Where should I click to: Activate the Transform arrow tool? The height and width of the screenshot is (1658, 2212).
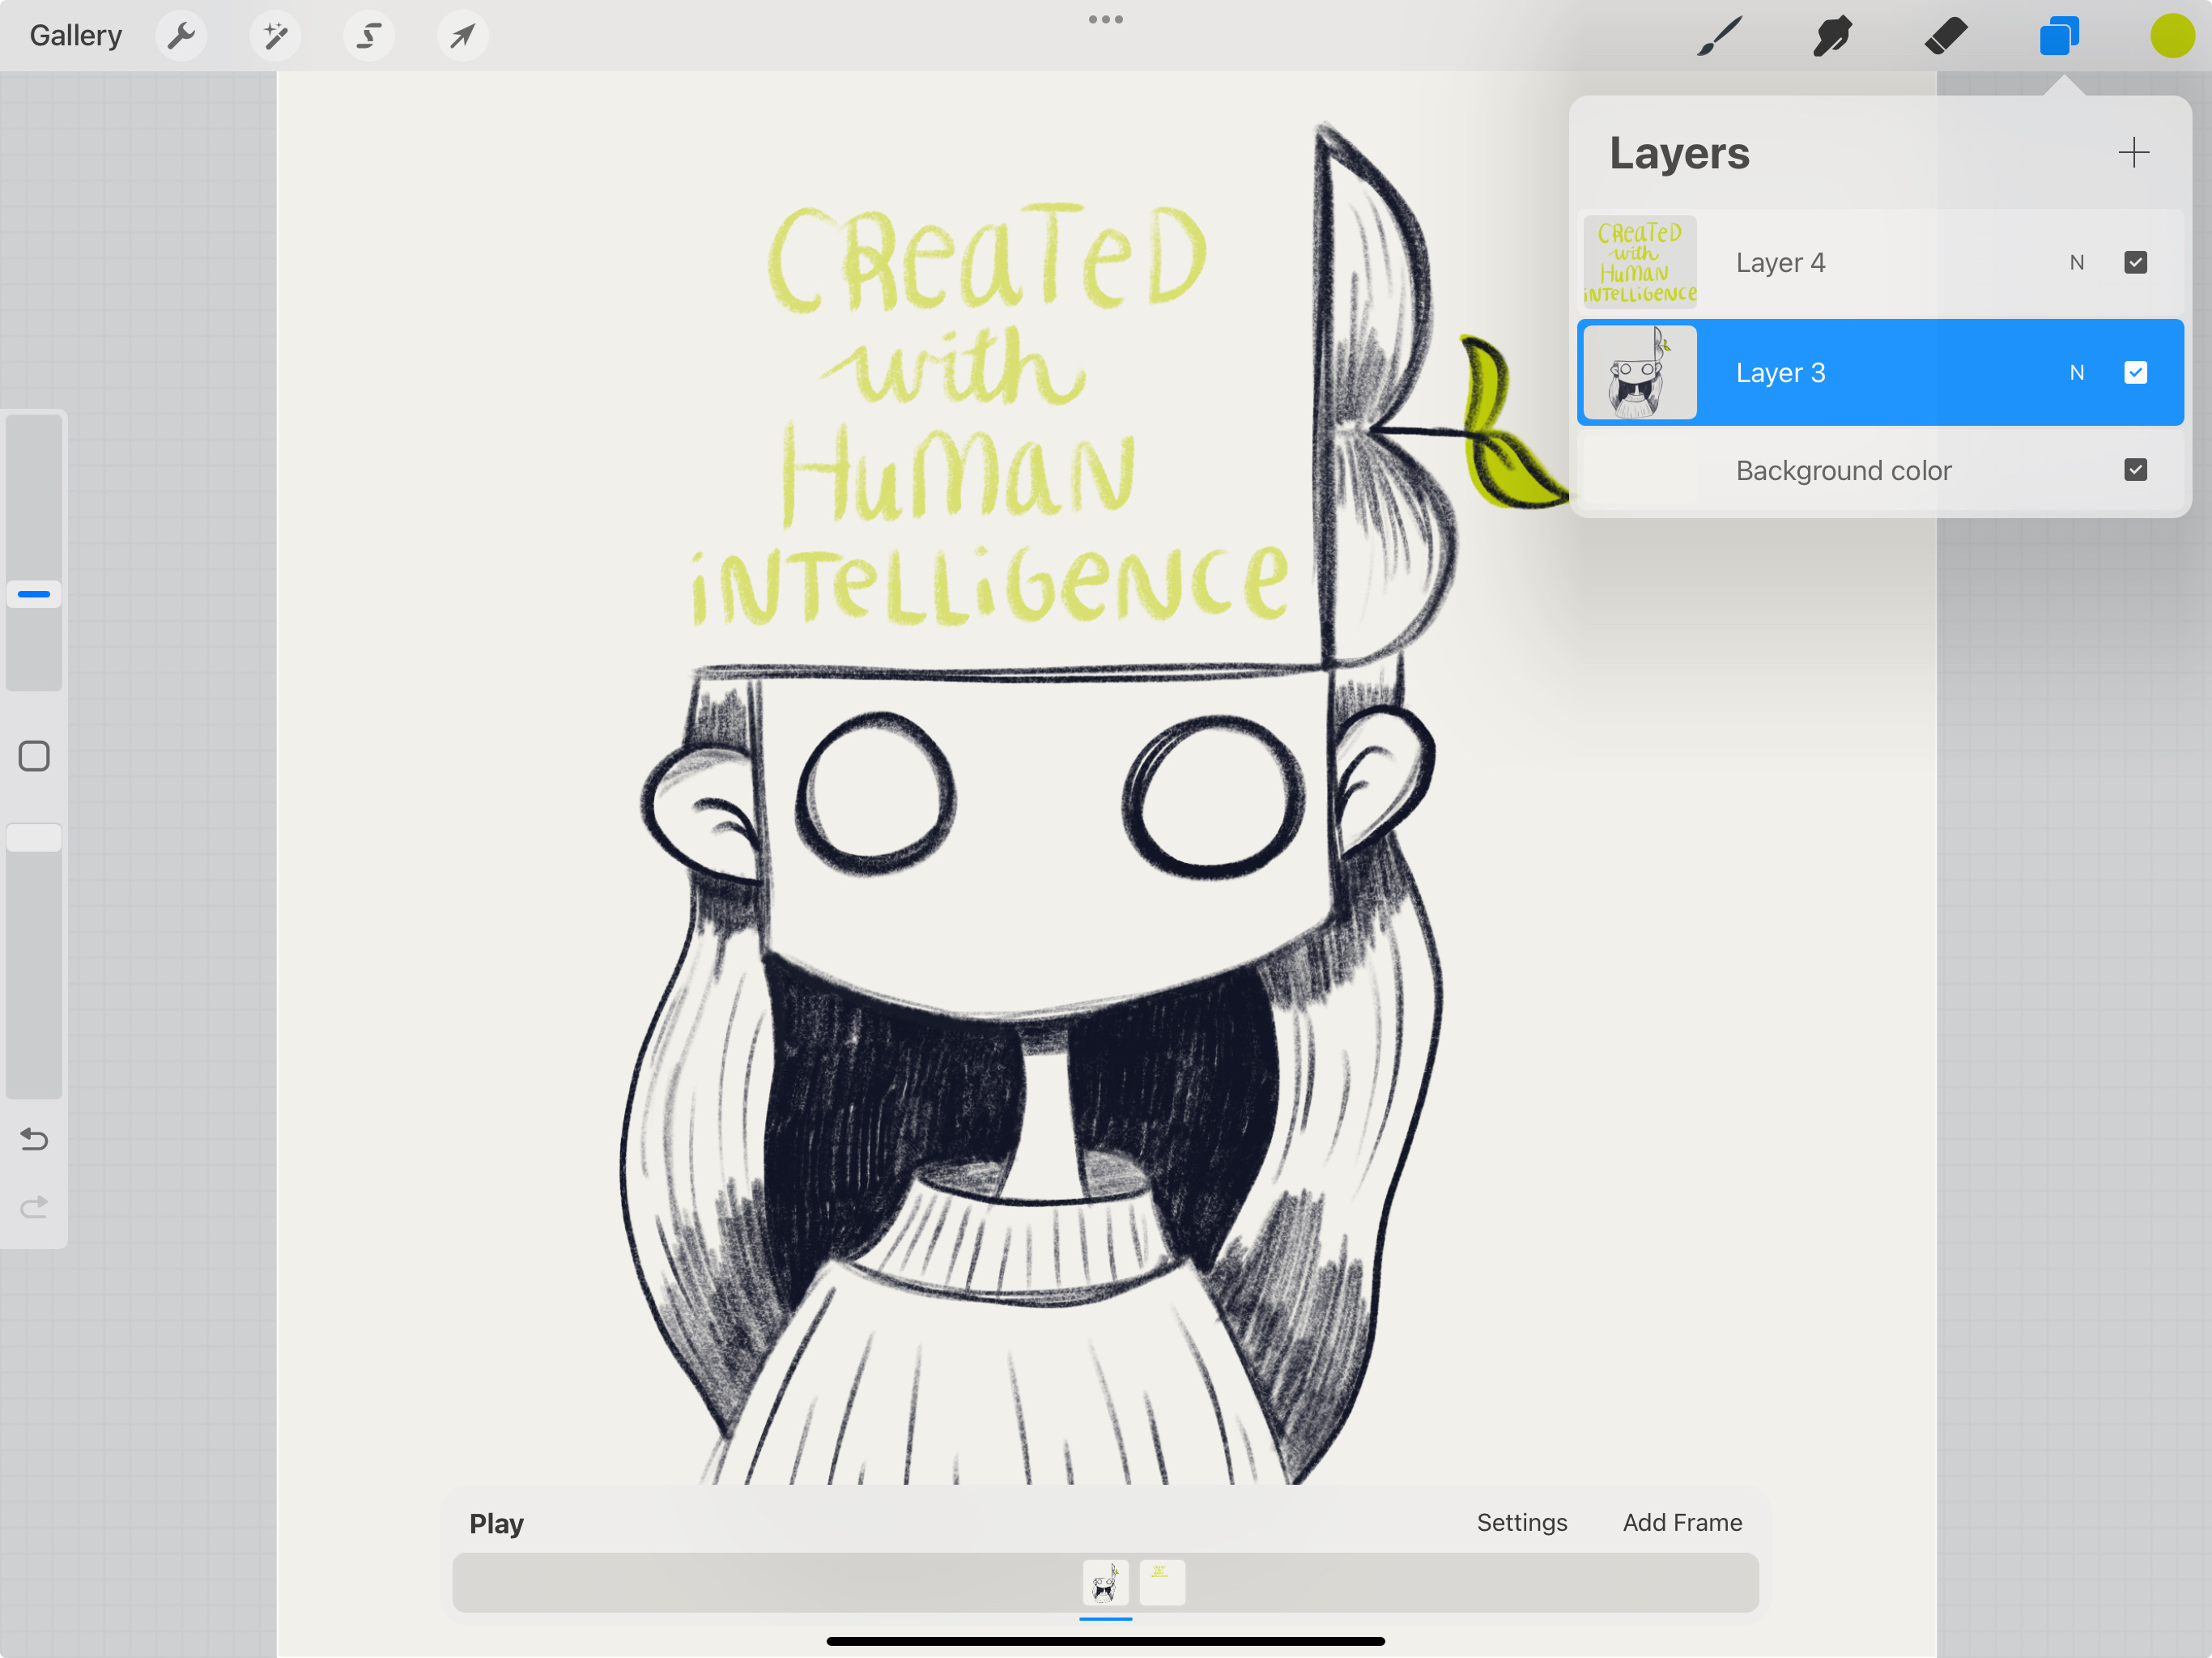click(462, 36)
